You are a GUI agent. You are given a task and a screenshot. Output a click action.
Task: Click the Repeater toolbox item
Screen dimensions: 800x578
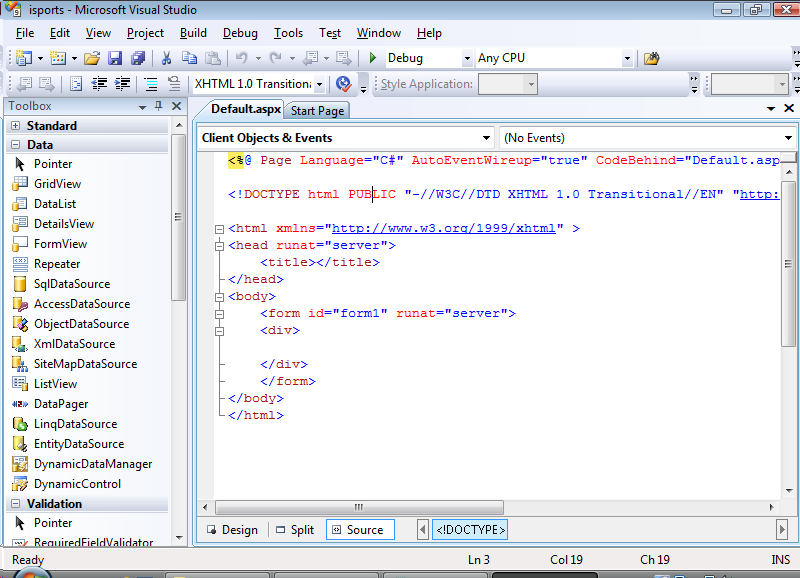point(57,264)
